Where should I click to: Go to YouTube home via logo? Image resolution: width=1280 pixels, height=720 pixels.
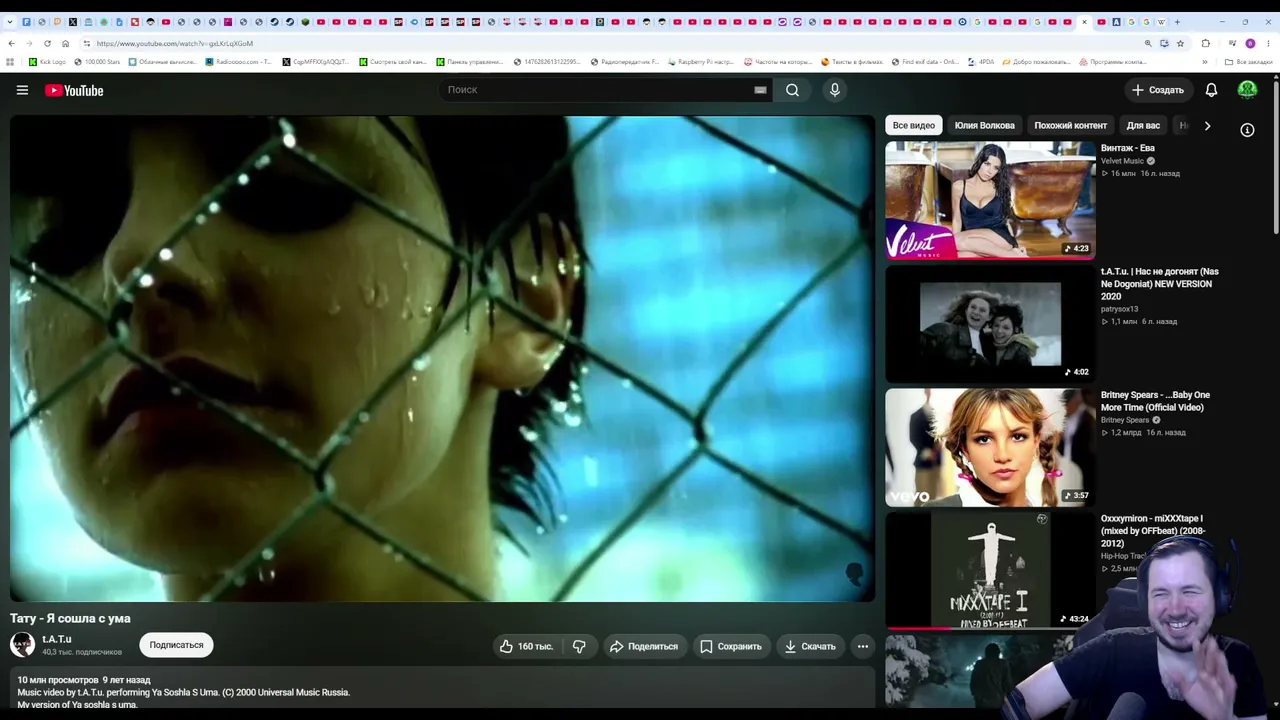[x=74, y=90]
